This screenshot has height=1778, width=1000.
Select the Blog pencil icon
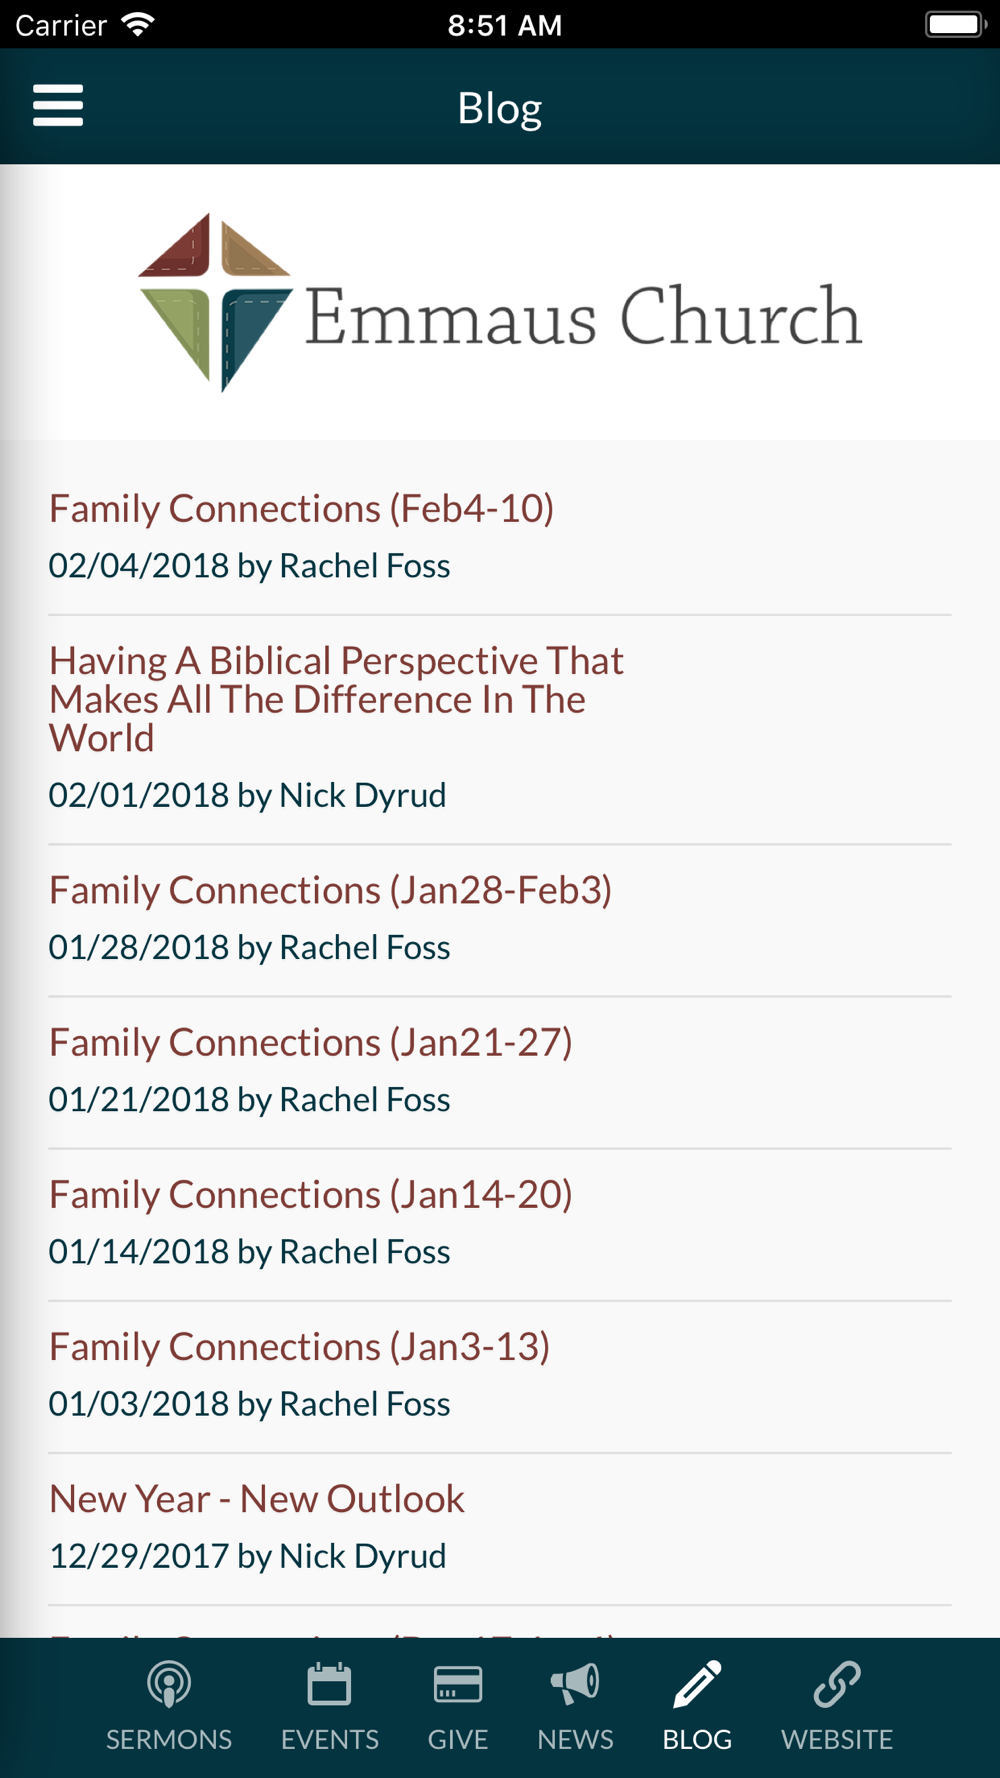pos(697,1684)
